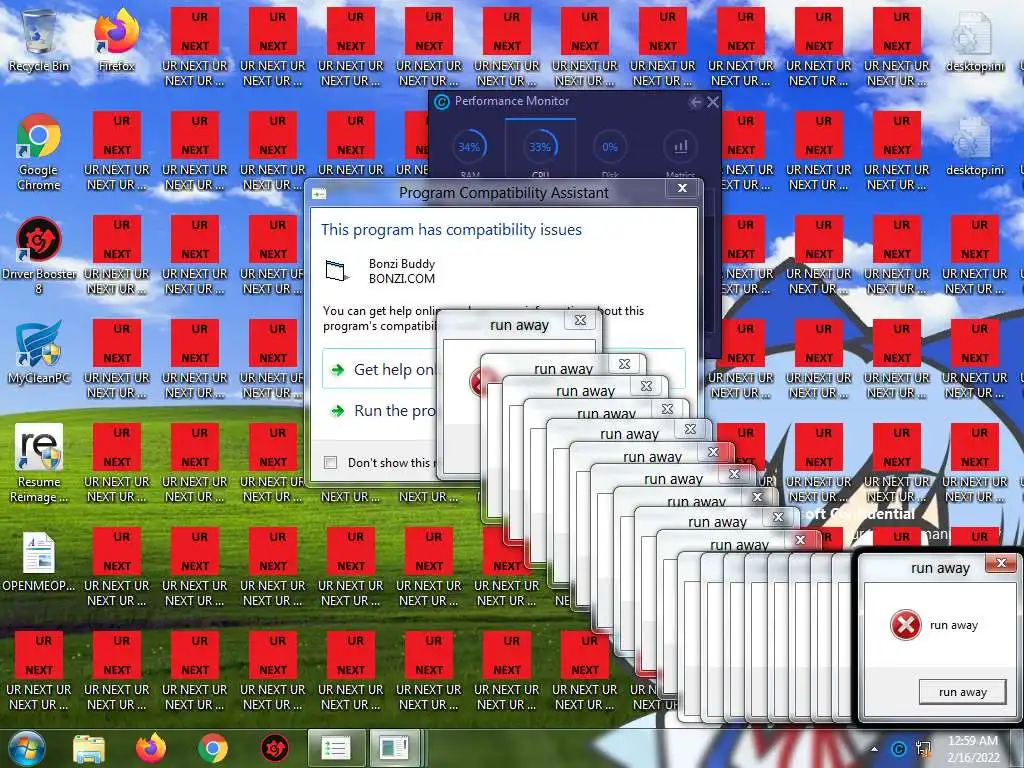Switch to the taskbar window with the list icon
Image resolution: width=1024 pixels, height=768 pixels.
(336, 748)
